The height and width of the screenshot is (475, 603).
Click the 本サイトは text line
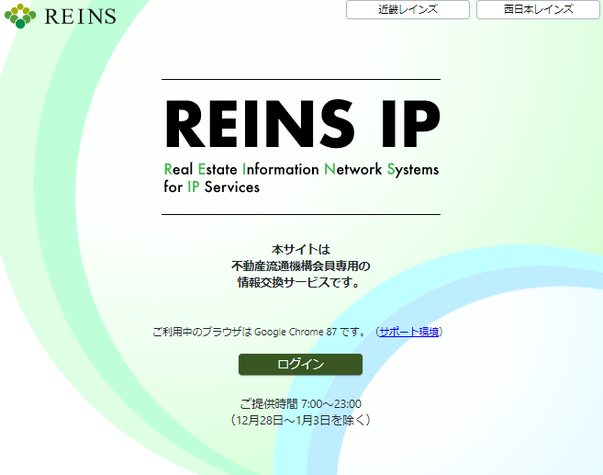(x=301, y=250)
